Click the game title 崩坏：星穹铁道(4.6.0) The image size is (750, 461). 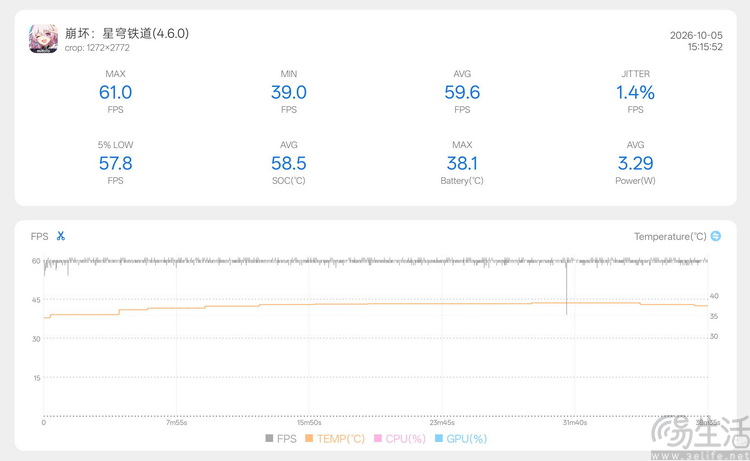(127, 33)
